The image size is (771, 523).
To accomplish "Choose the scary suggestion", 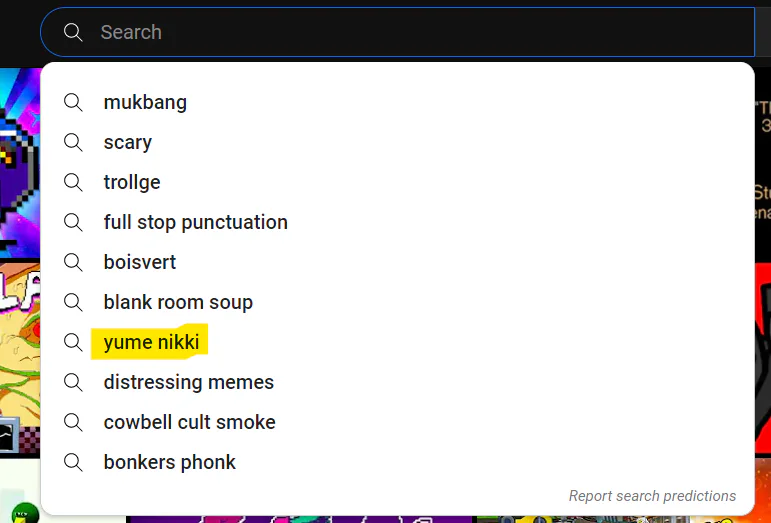I will (128, 142).
